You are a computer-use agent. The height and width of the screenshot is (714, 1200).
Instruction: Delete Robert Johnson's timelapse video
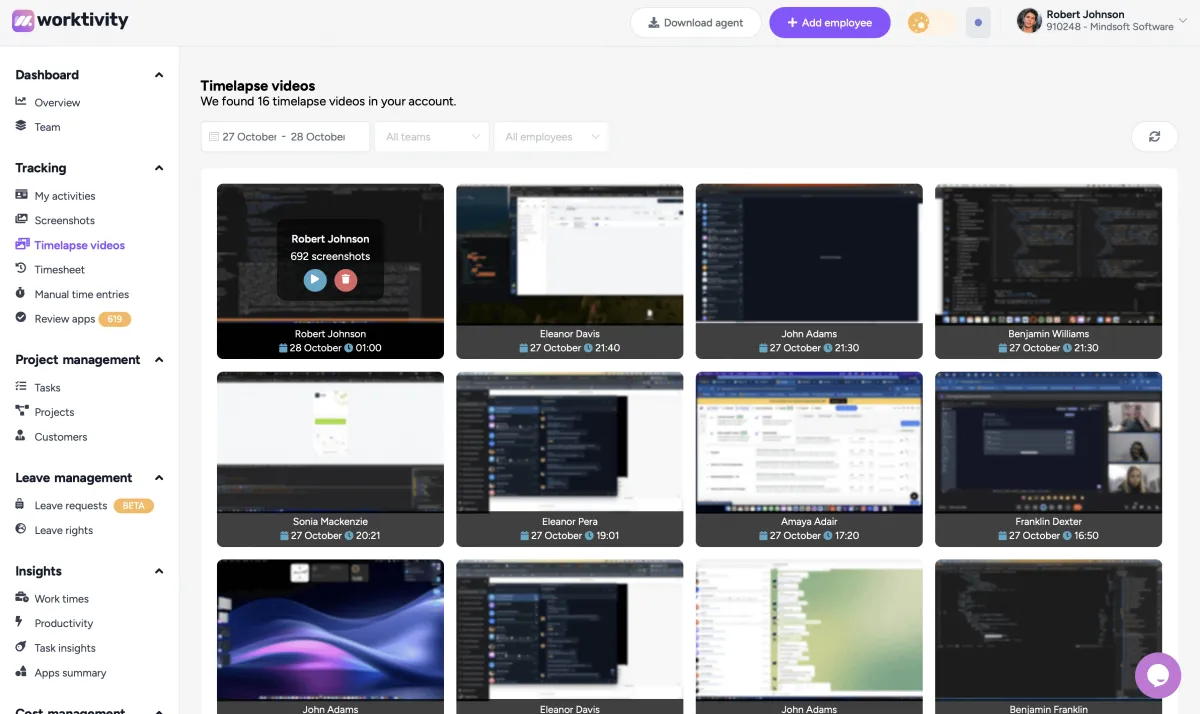coord(346,280)
